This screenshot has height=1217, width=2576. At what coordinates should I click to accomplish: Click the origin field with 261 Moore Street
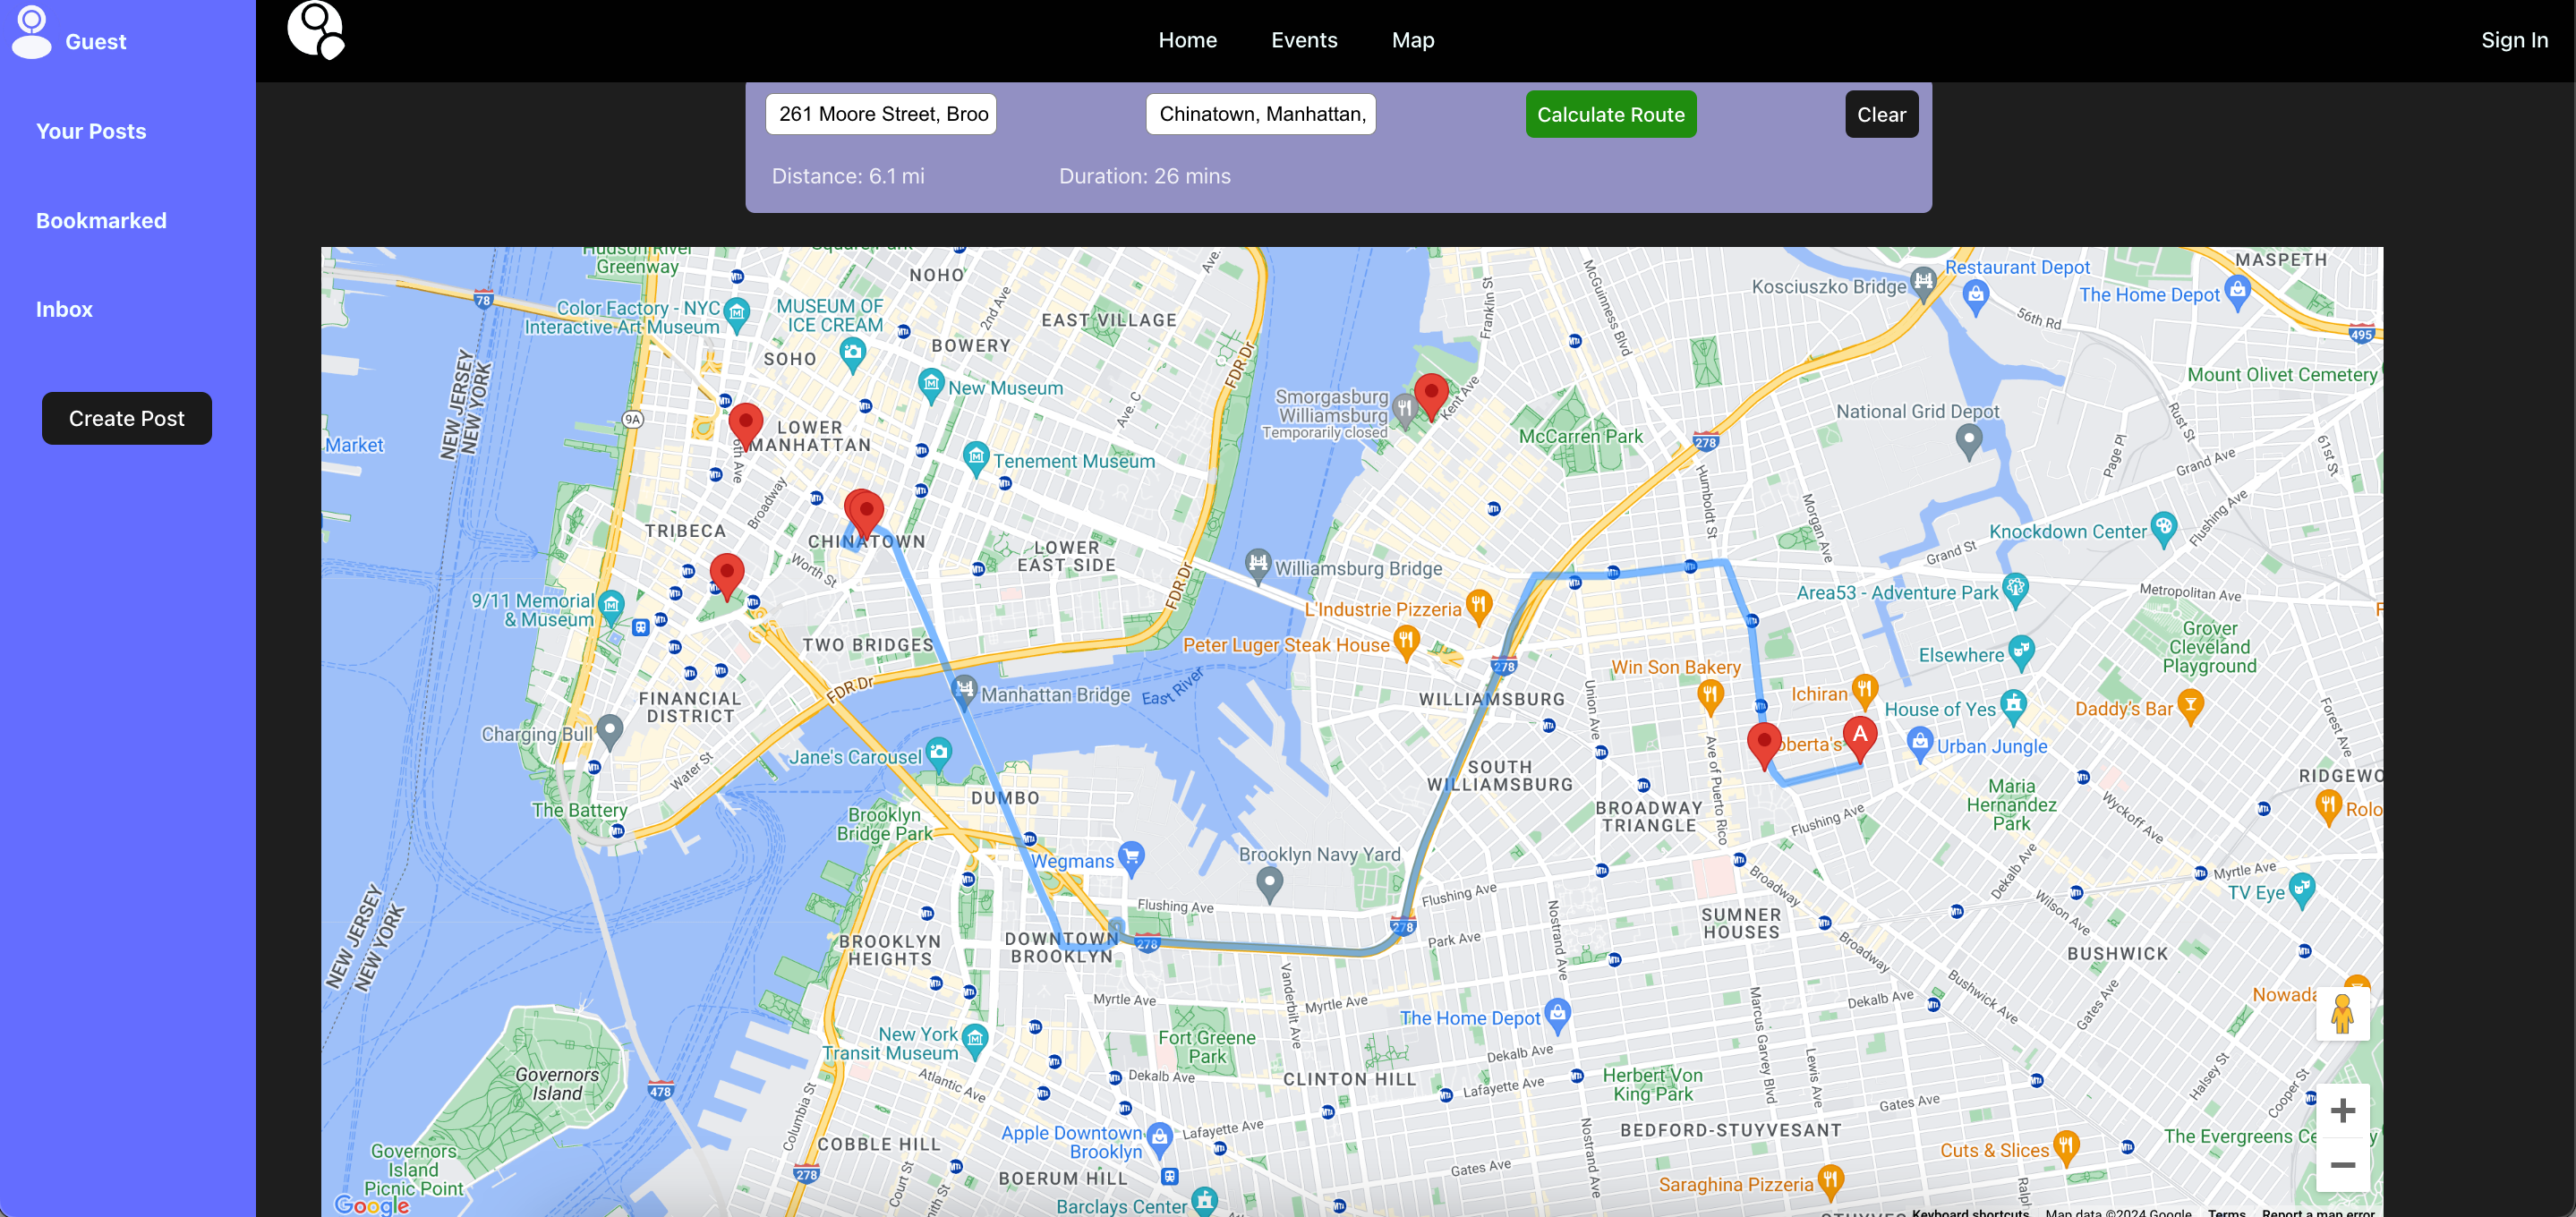coord(880,114)
